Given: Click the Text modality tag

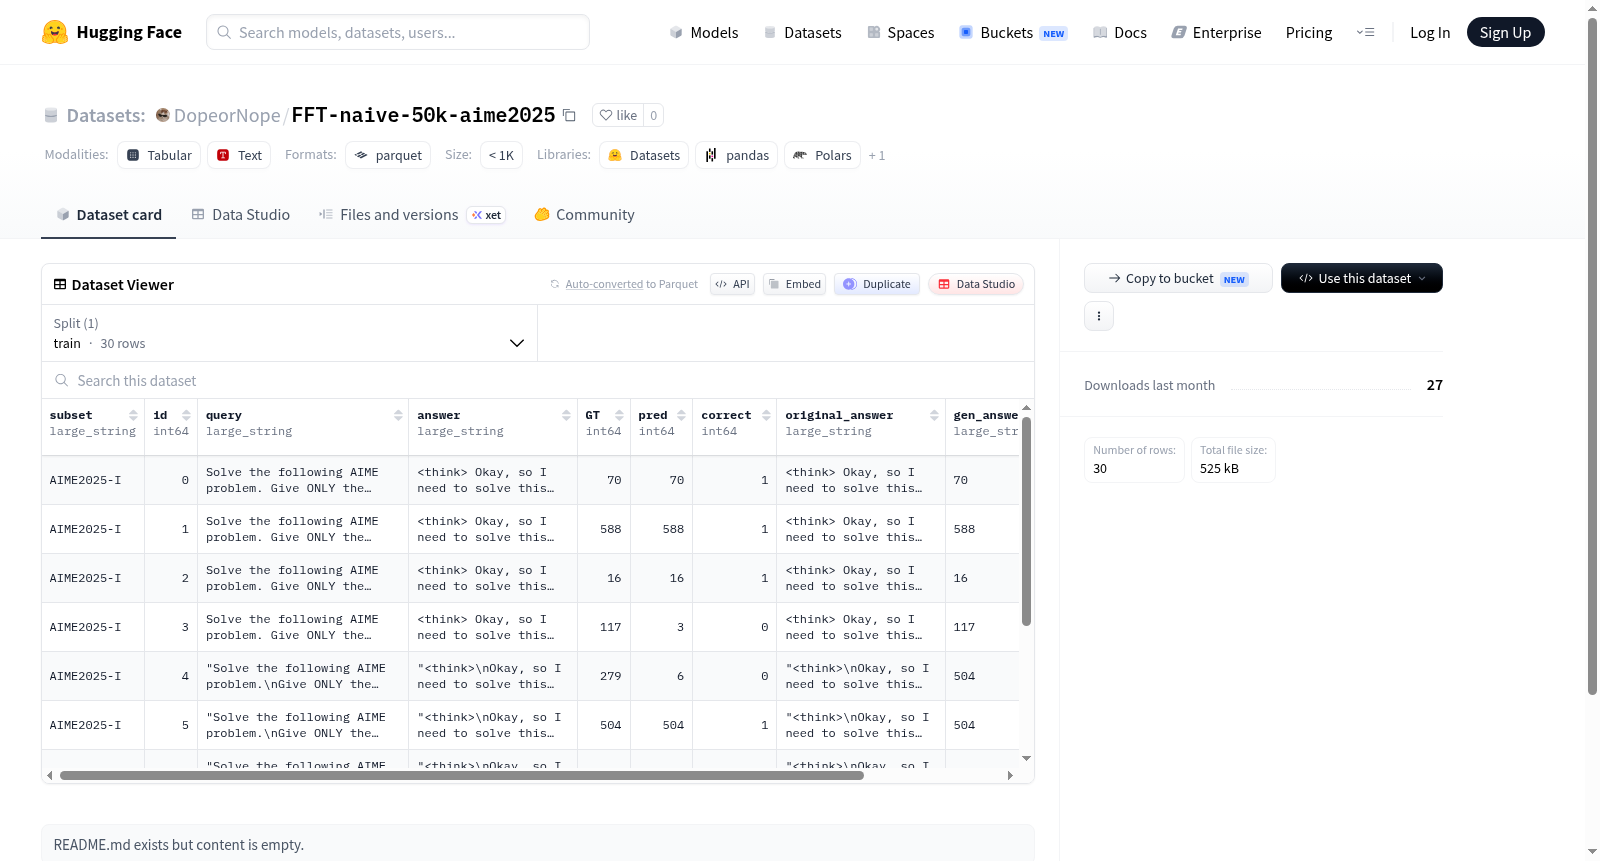Looking at the screenshot, I should (x=239, y=155).
